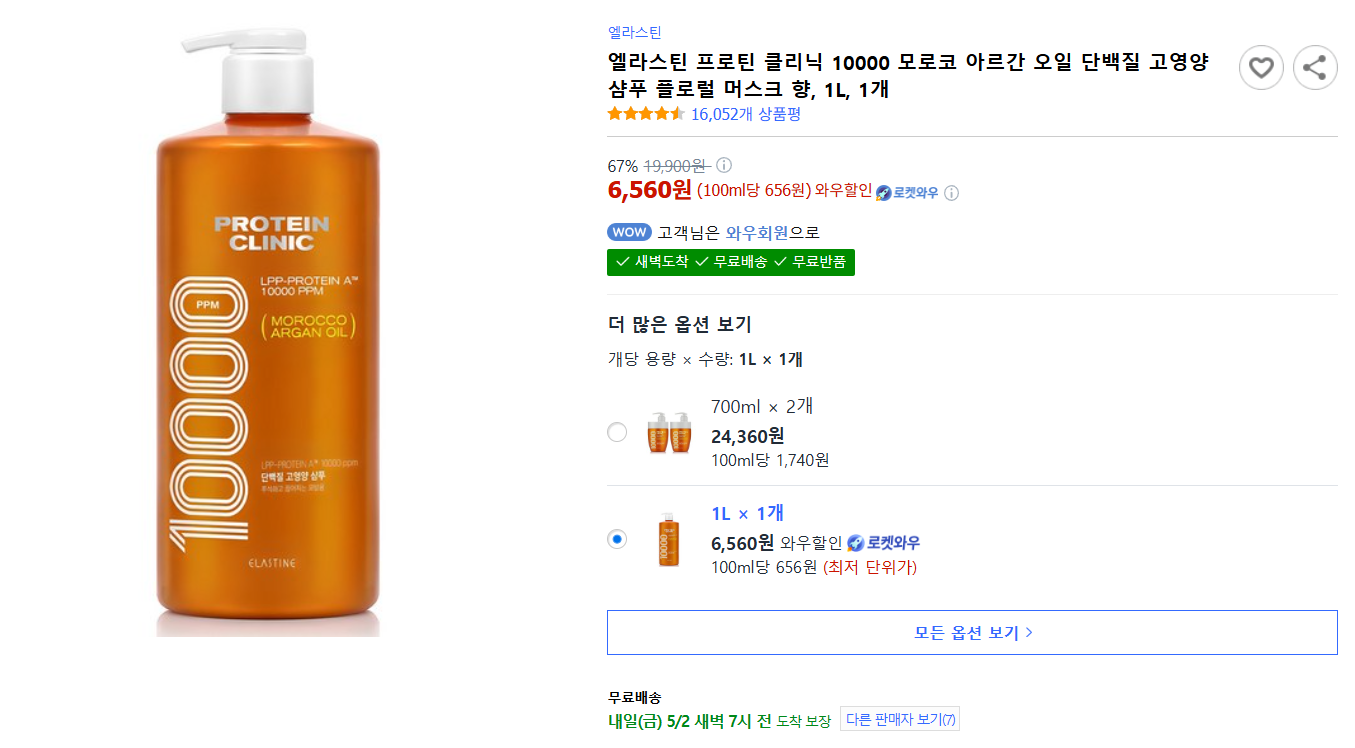Click the blue WOW membership badge
This screenshot has height=748, width=1355.
click(628, 232)
